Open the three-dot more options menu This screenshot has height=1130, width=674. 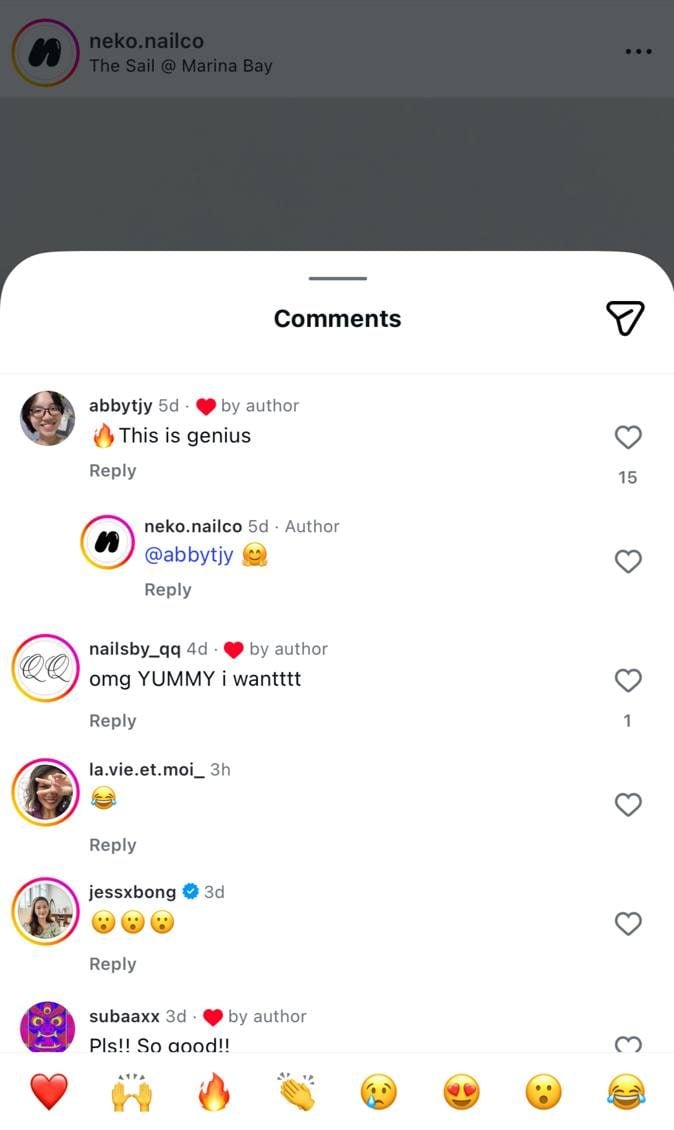click(638, 51)
